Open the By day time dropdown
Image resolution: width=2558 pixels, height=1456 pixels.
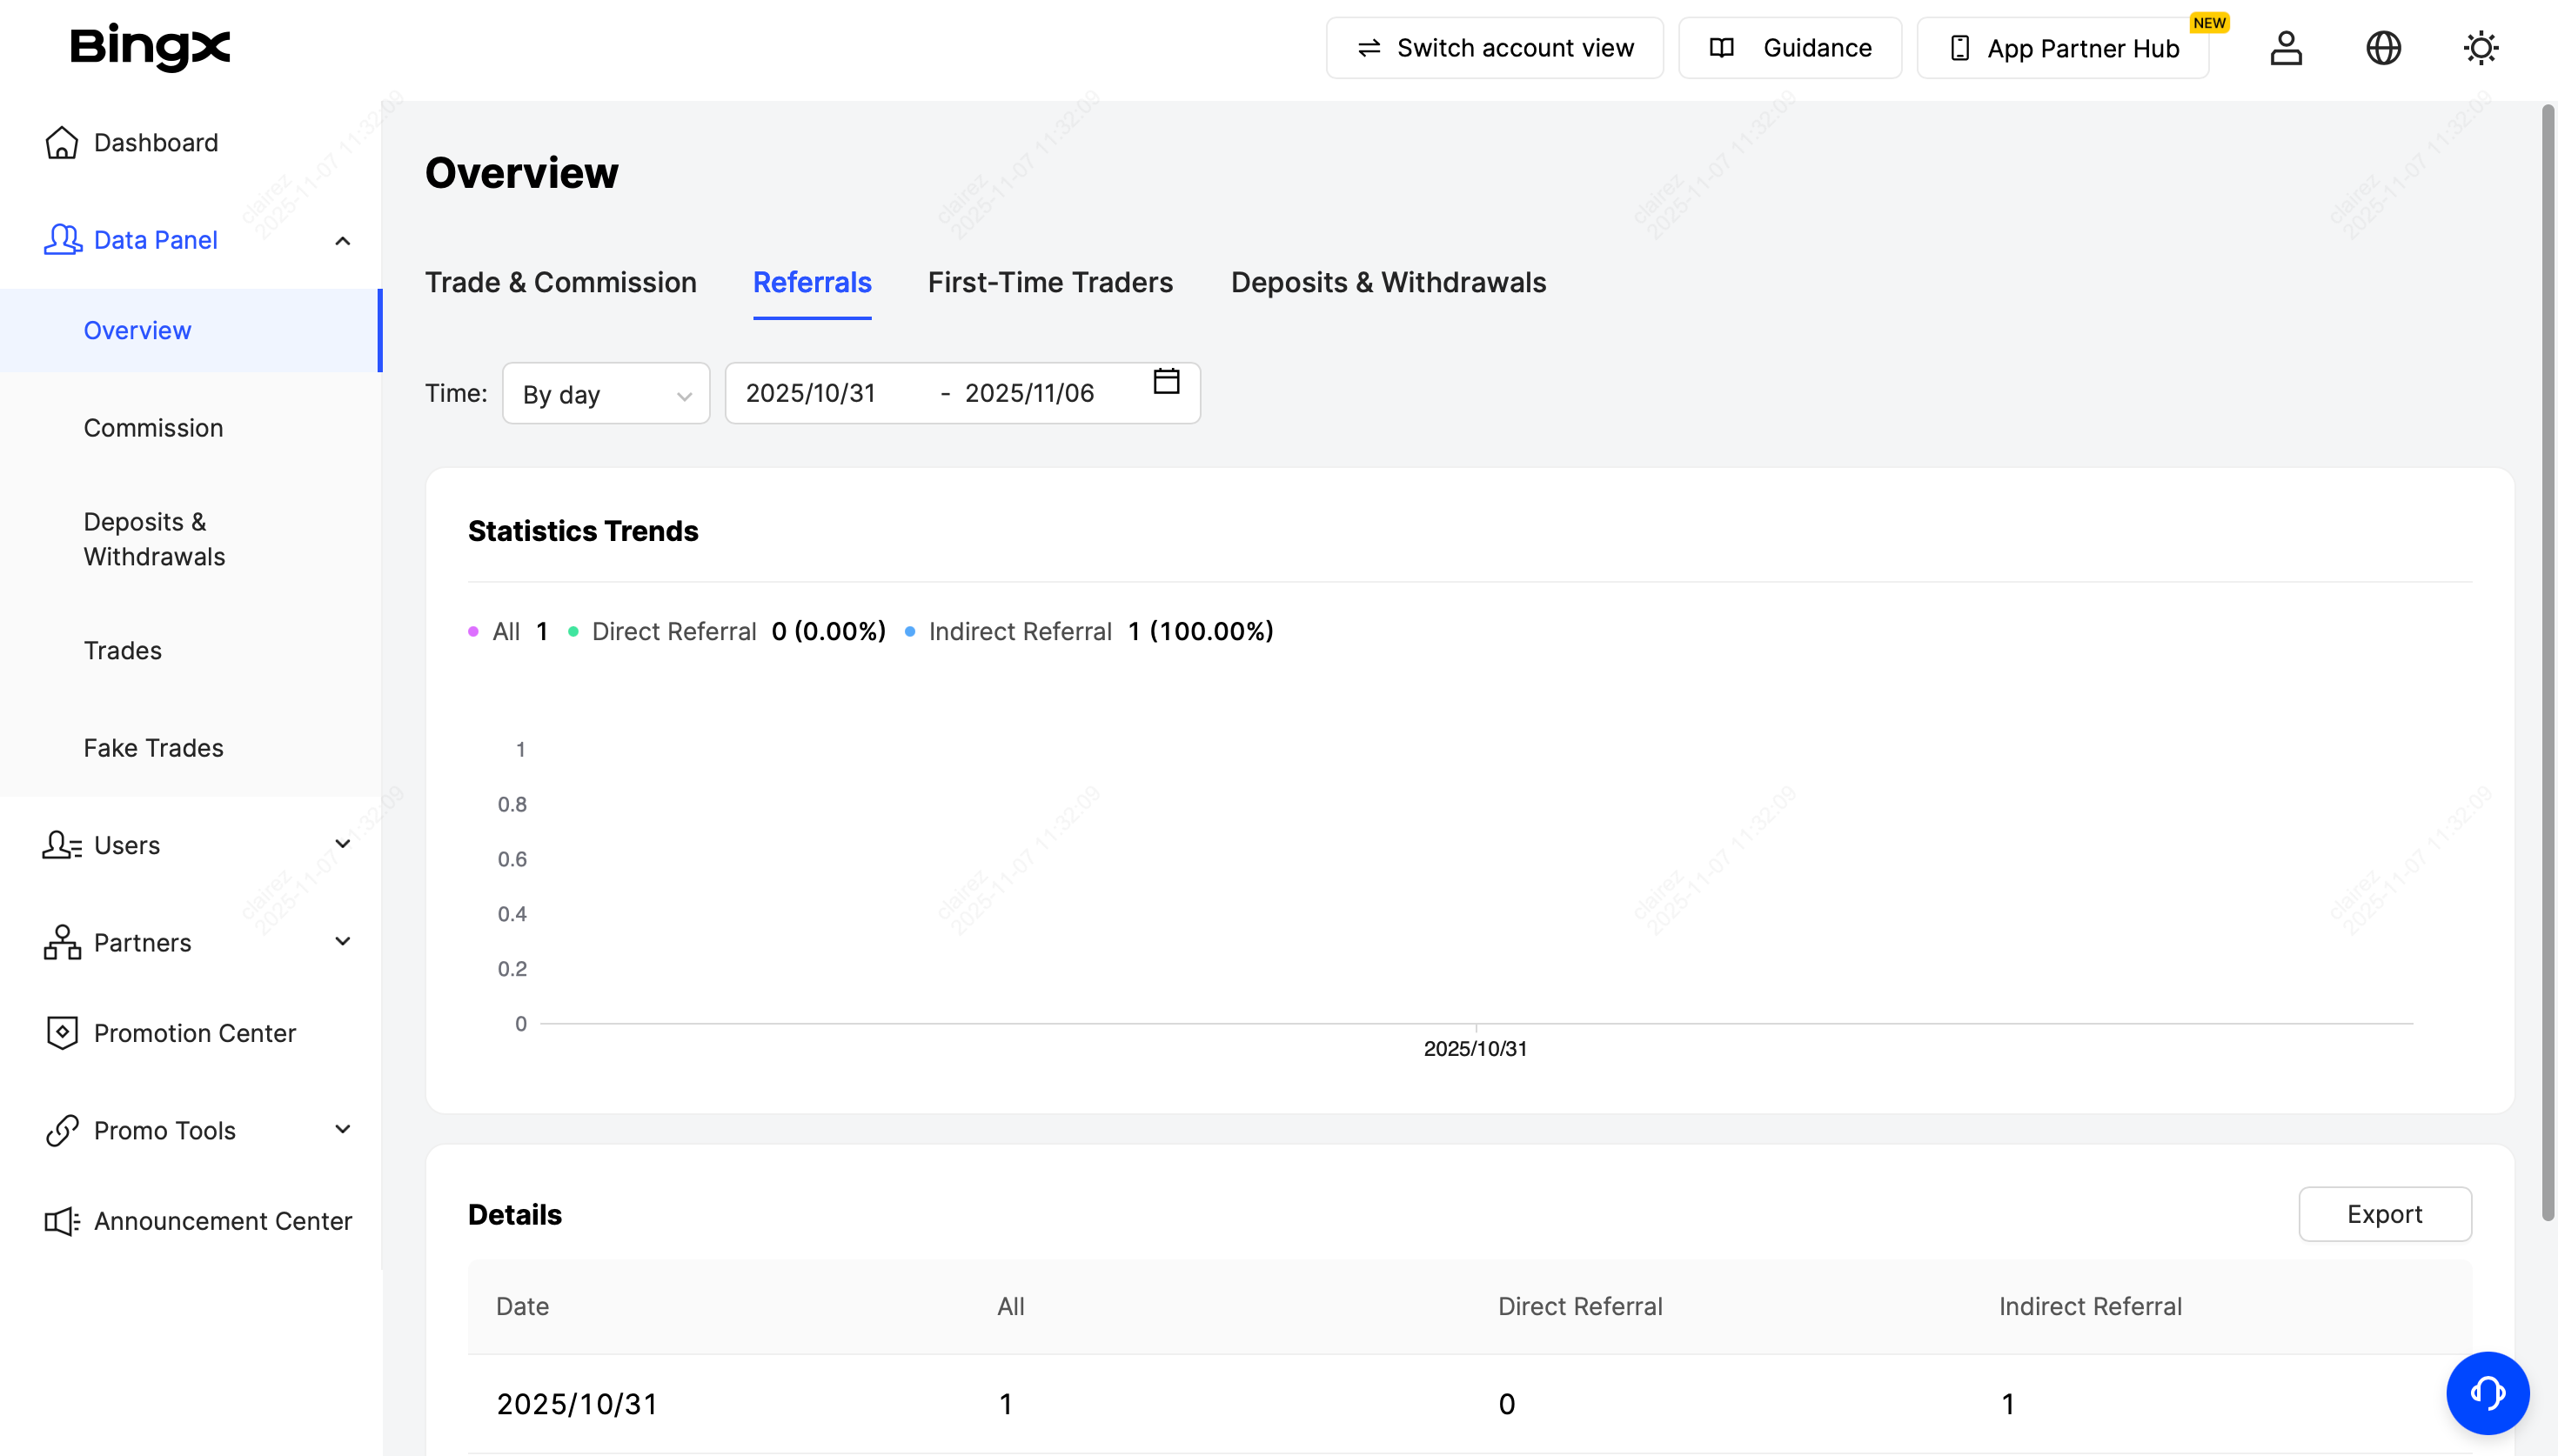coord(605,394)
